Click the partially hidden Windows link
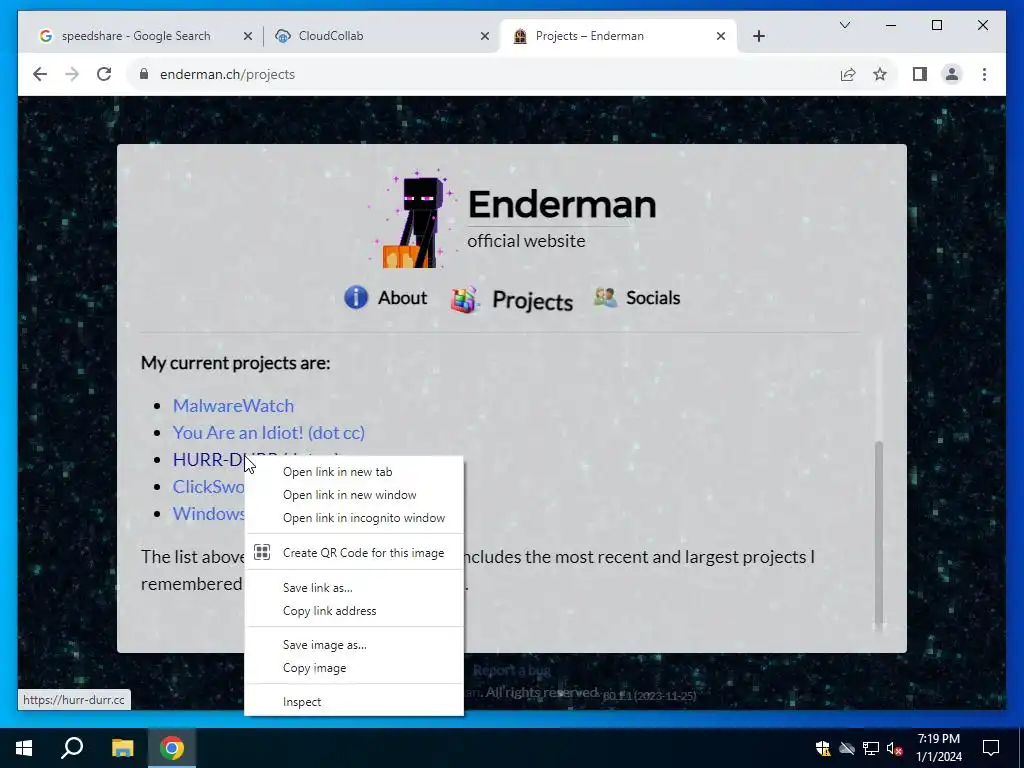This screenshot has width=1024, height=768. pyautogui.click(x=208, y=513)
